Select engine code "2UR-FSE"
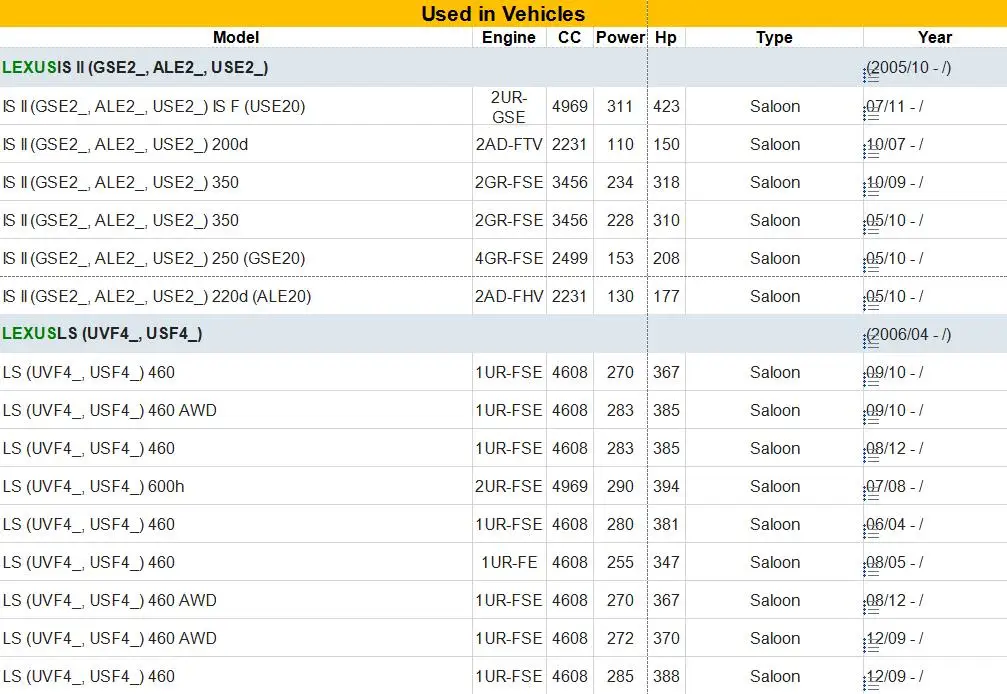Screen dimensions: 1007x694 (x=509, y=487)
